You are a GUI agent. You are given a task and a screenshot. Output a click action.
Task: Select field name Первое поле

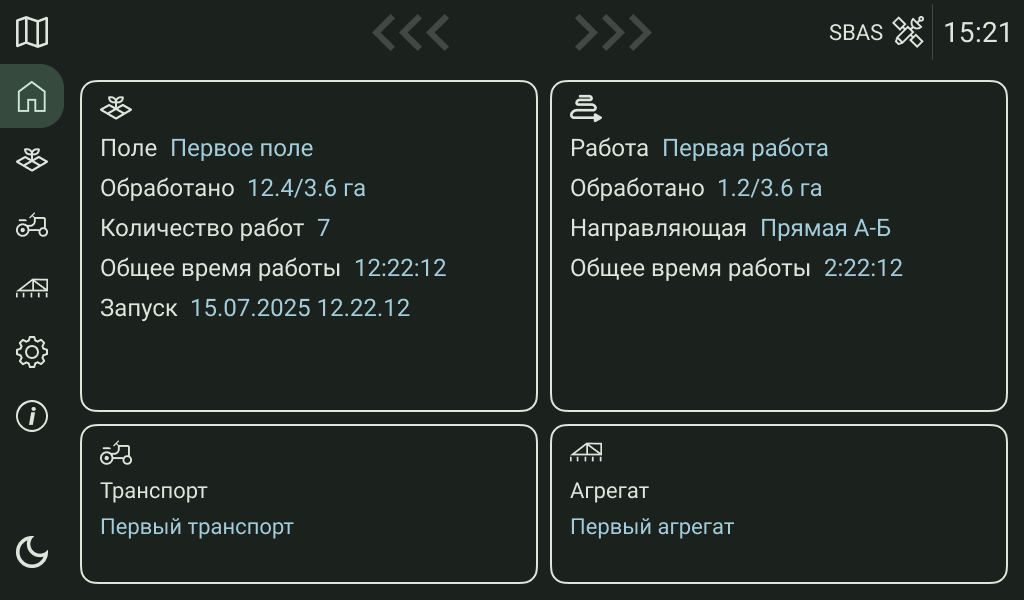coord(242,148)
